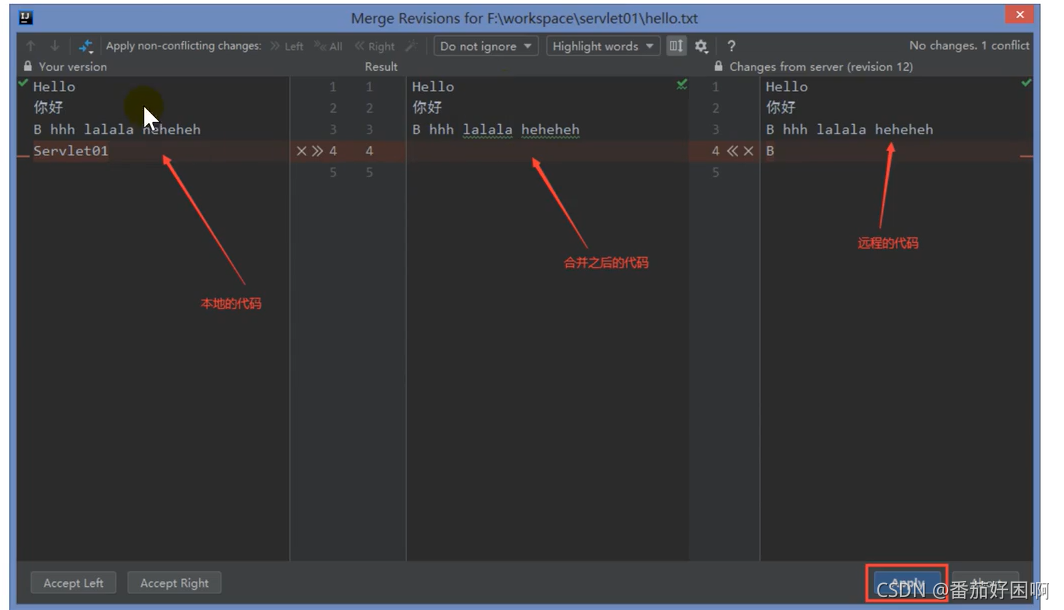Accept server line B with << arrow
The image size is (1064, 610).
732,151
